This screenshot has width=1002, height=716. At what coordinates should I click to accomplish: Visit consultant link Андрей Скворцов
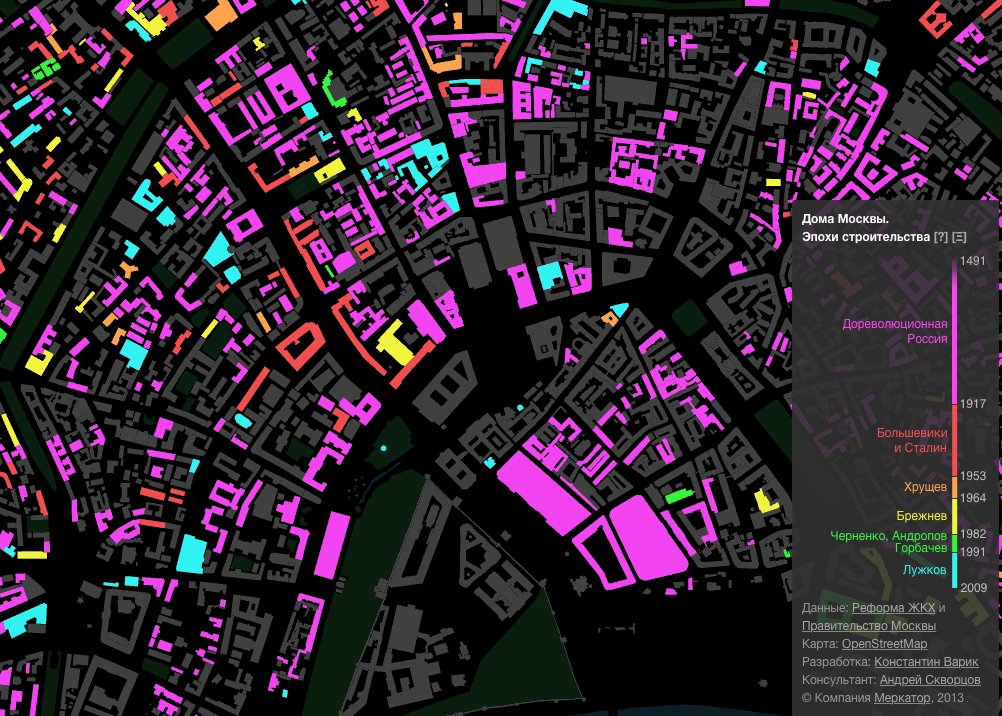click(930, 680)
